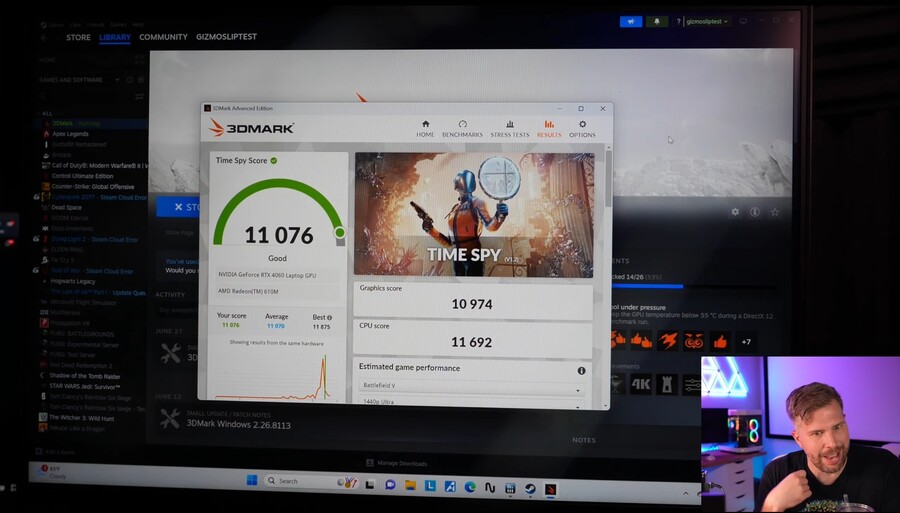
Task: Show hidden system tray icons chevron
Action: pyautogui.click(x=685, y=493)
